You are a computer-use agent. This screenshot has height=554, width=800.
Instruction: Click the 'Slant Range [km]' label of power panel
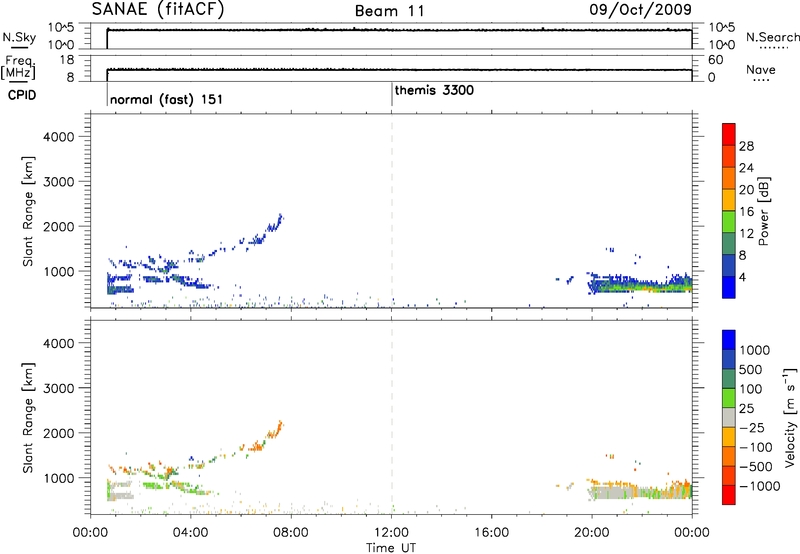[28, 211]
